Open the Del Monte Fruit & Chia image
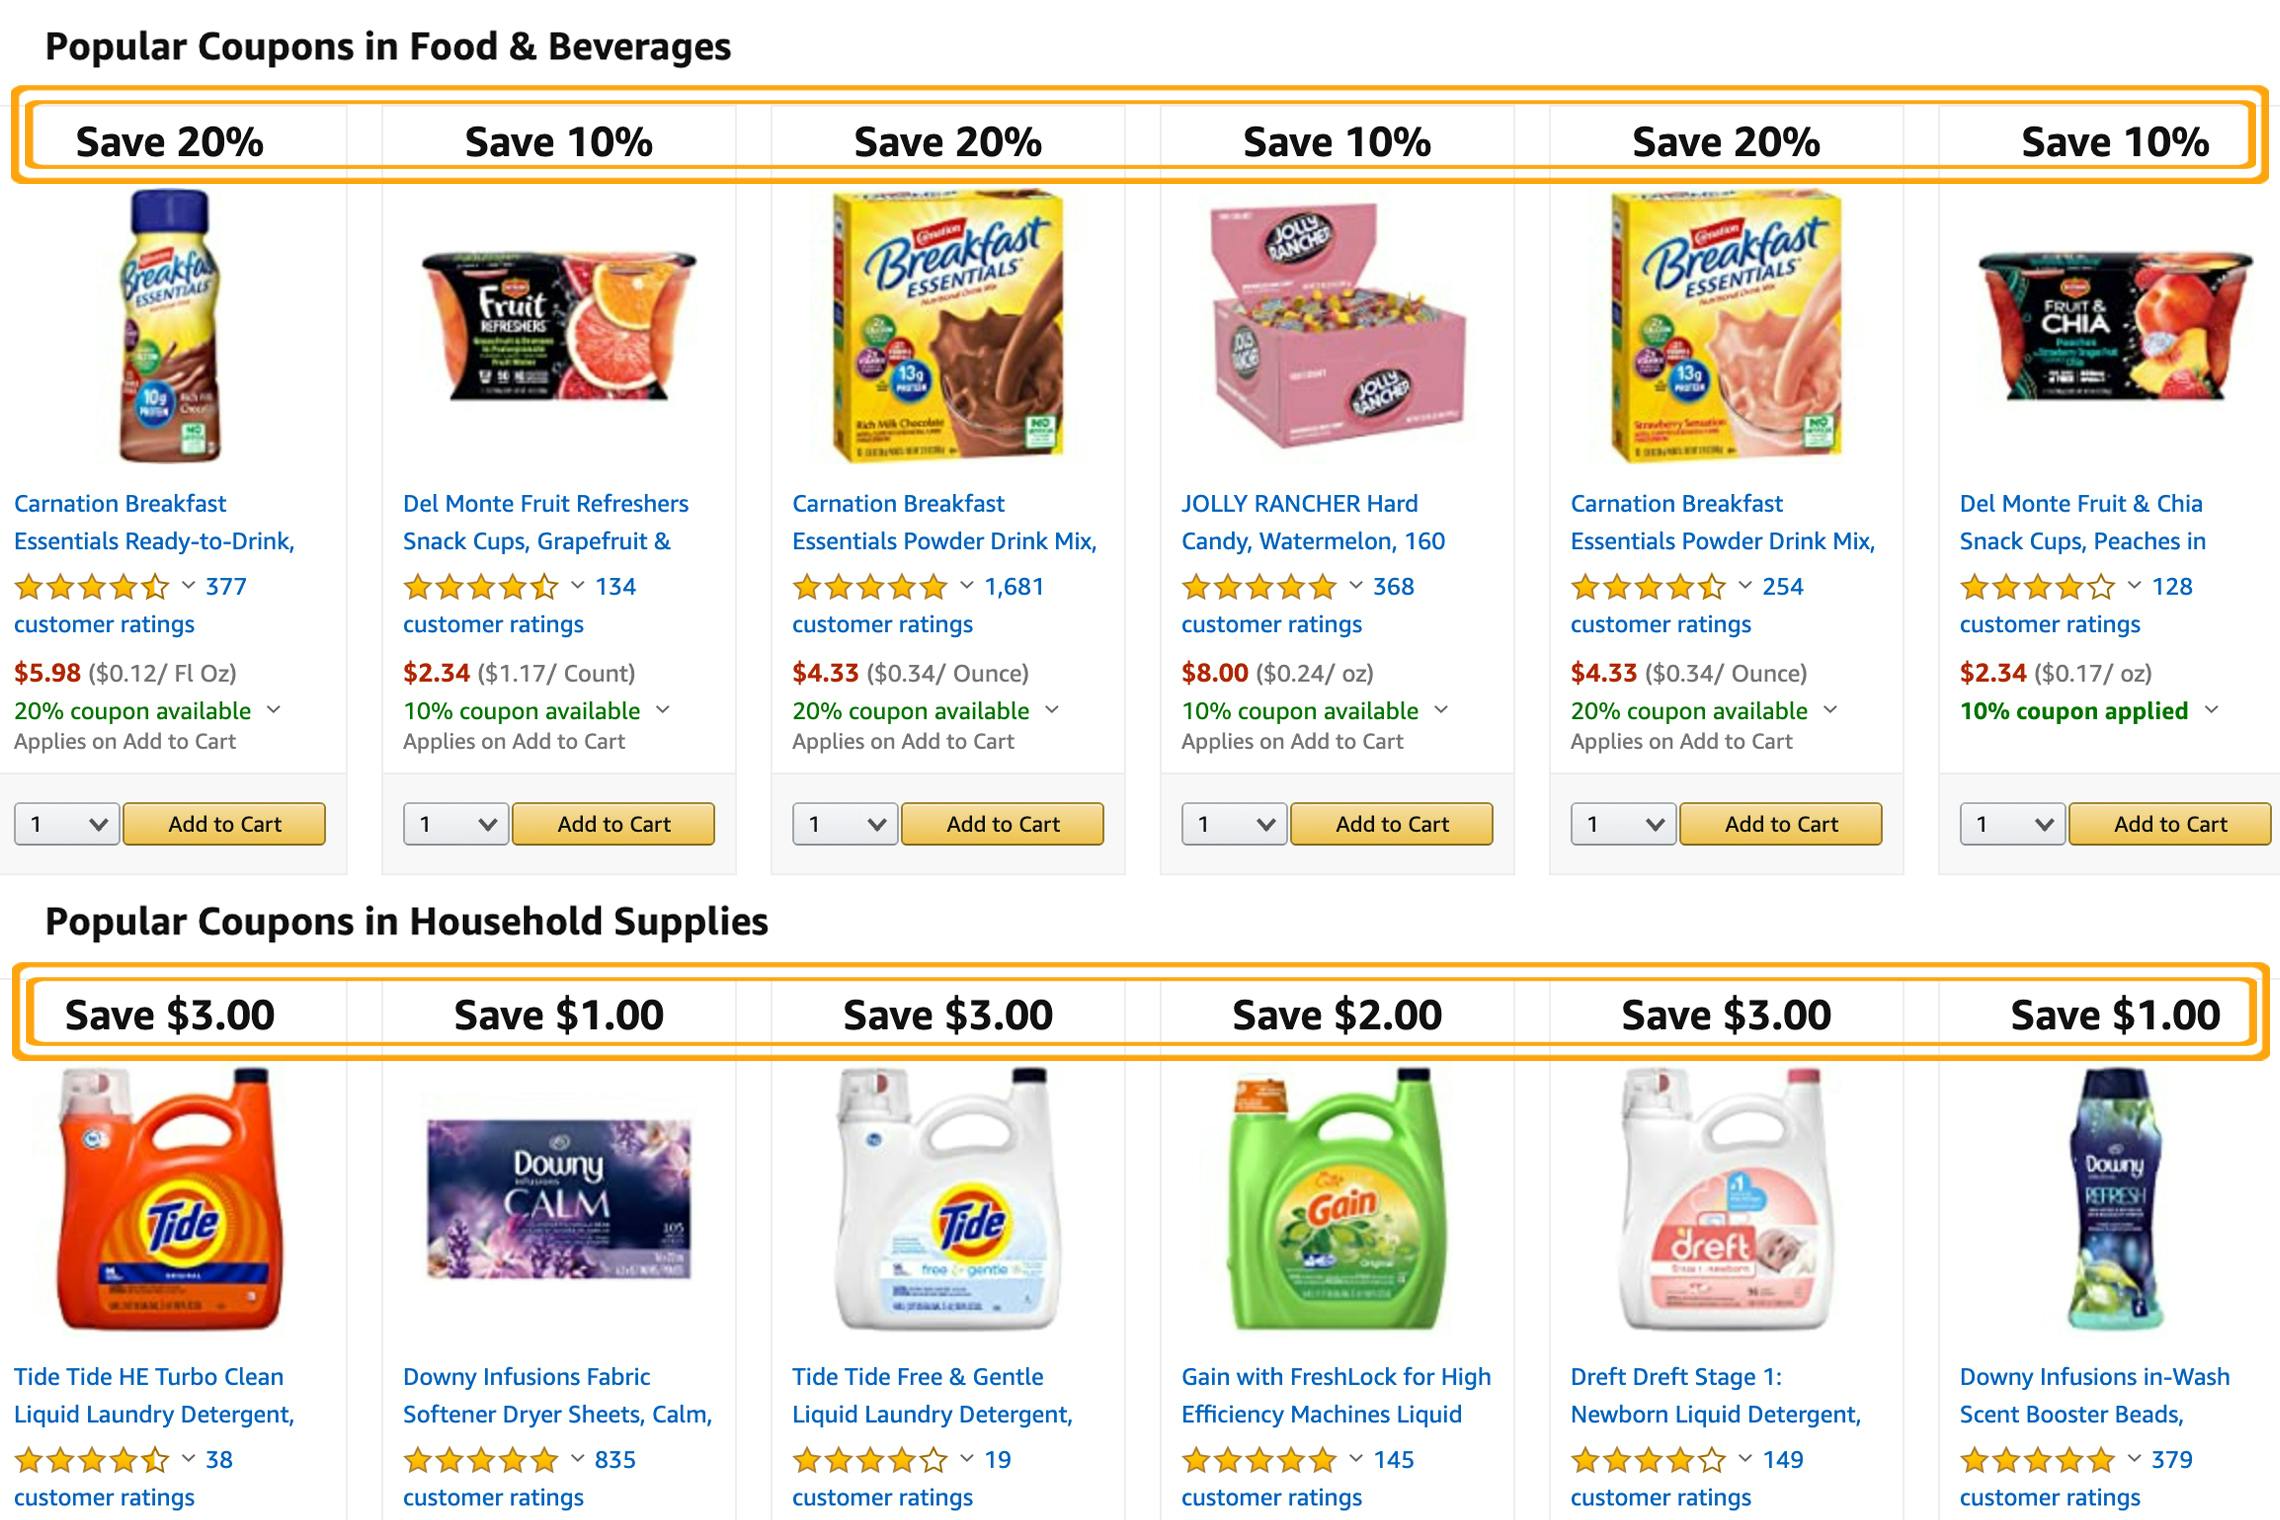 [2115, 326]
